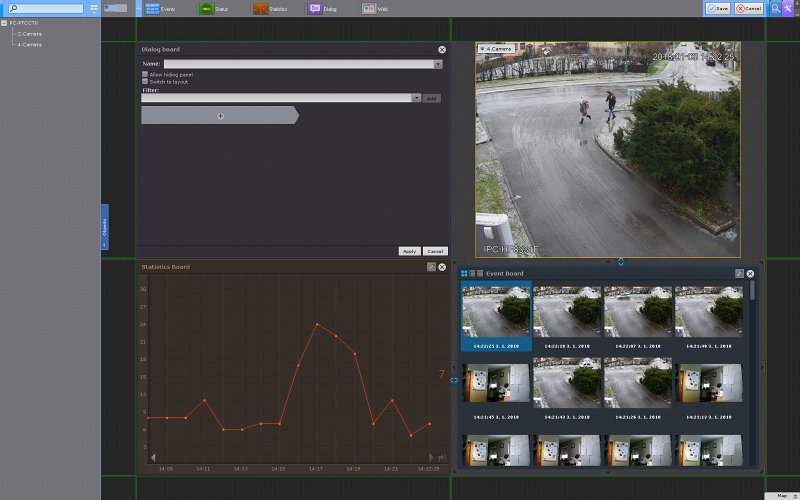This screenshot has width=800, height=500.
Task: Select 2.Camera in the tree
Action: 29,34
